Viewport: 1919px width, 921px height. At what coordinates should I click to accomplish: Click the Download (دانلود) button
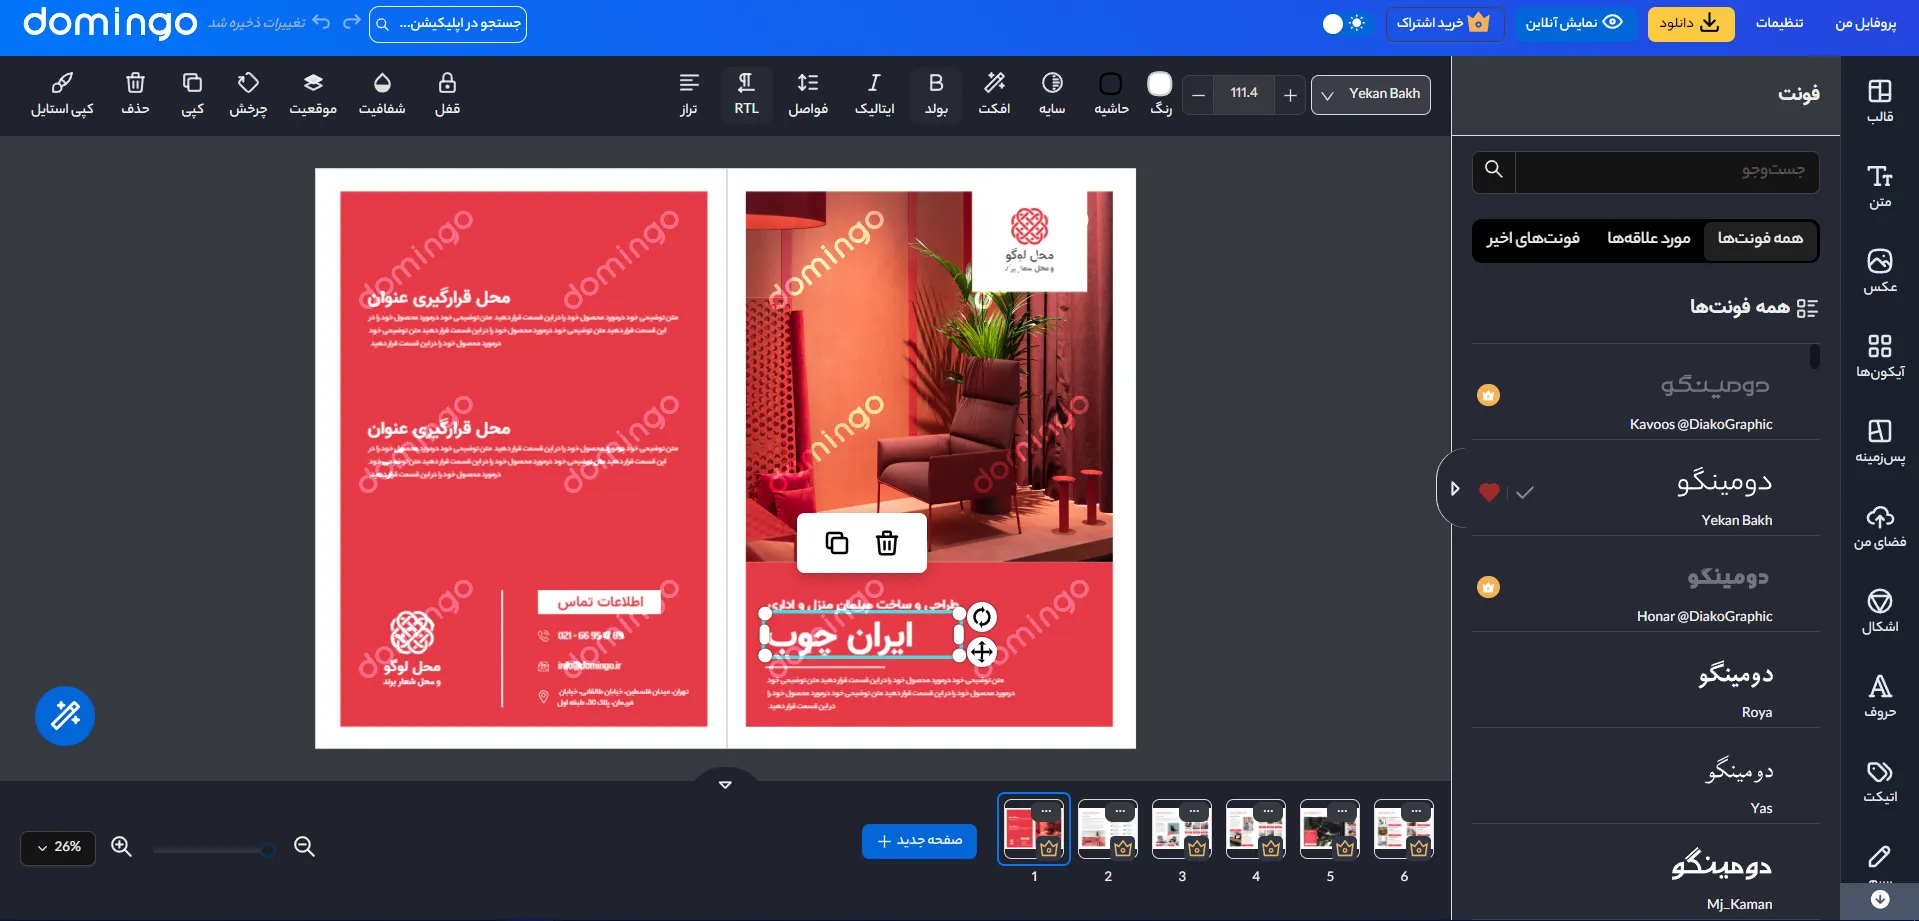click(x=1690, y=22)
